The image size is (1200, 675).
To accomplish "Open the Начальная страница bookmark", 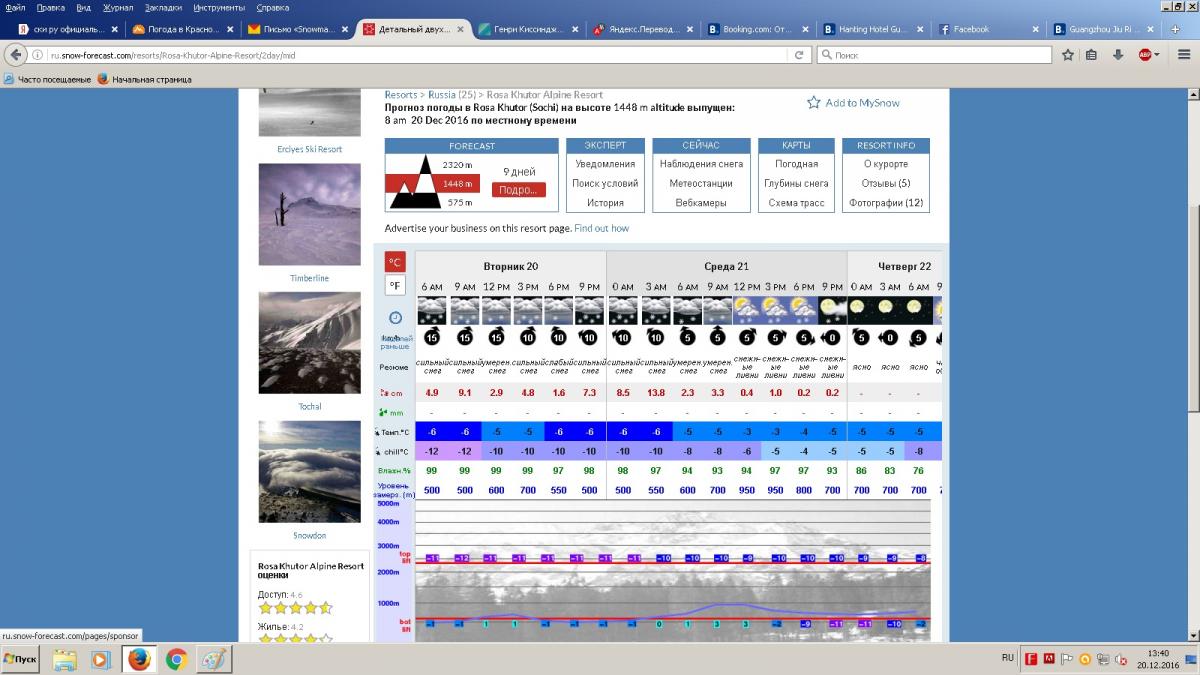I will click(143, 79).
